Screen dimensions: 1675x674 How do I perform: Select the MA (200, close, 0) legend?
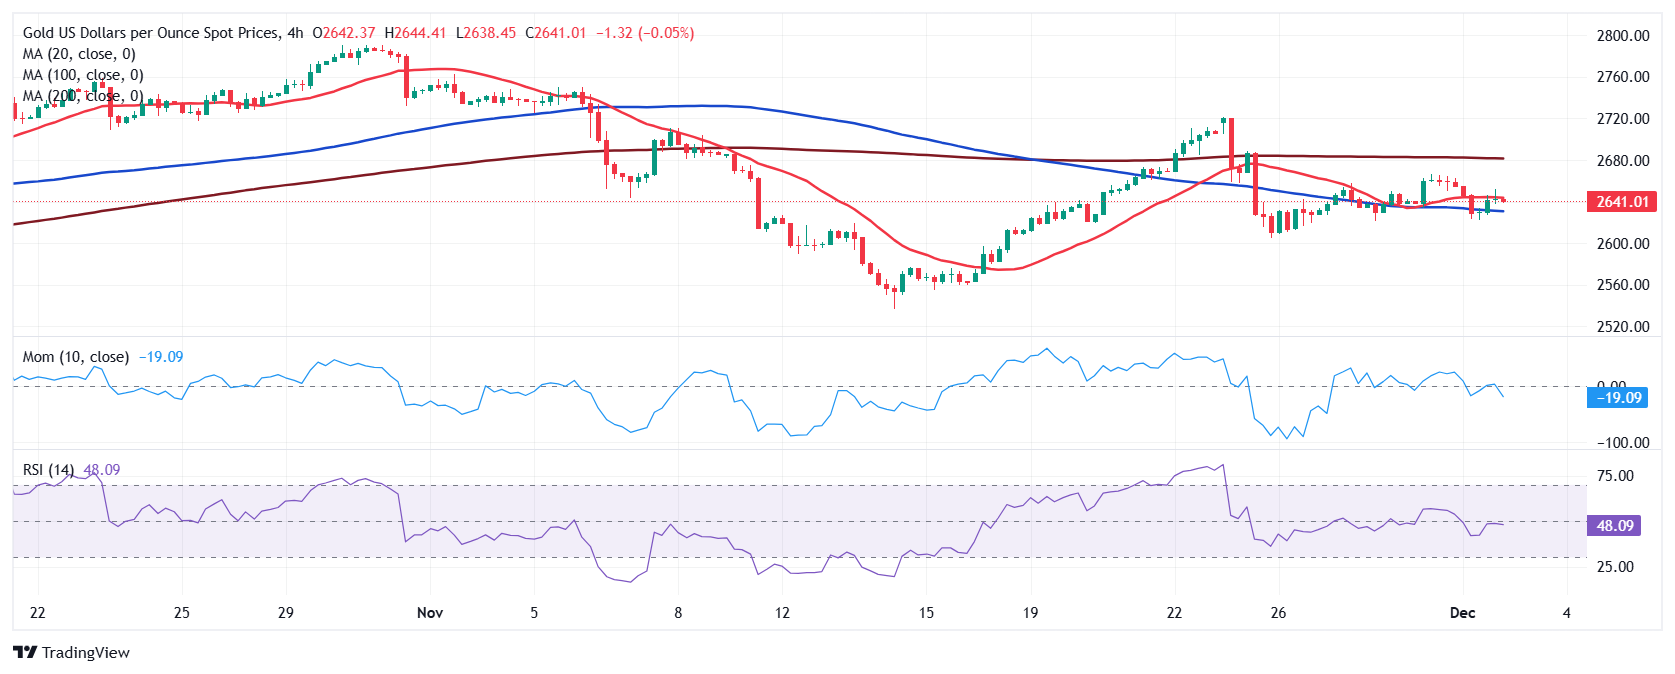coord(83,96)
